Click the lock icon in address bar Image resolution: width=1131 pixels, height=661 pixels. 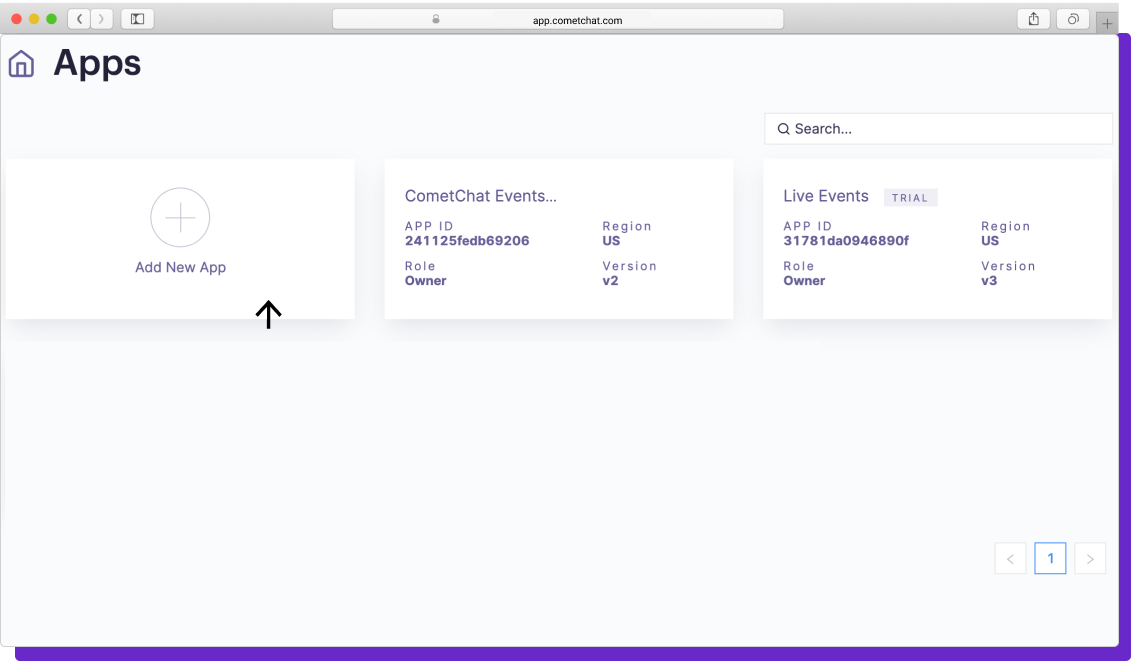(436, 19)
